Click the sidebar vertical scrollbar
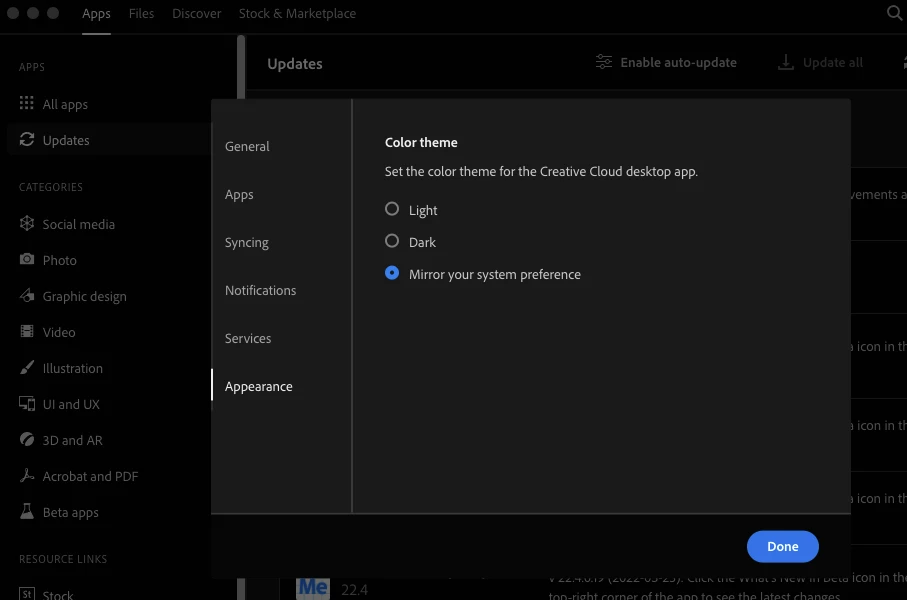This screenshot has height=600, width=907. (241, 67)
